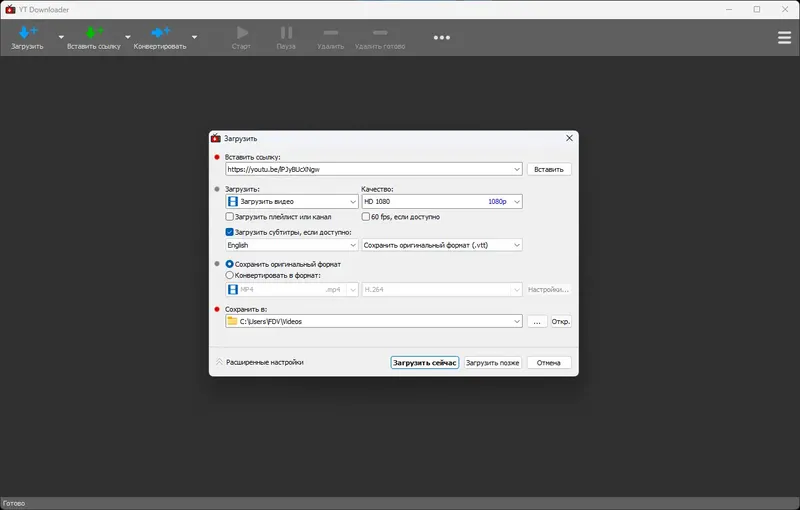This screenshot has width=800, height=510.
Task: Click the URL field with the youtu.be link
Action: tap(373, 169)
